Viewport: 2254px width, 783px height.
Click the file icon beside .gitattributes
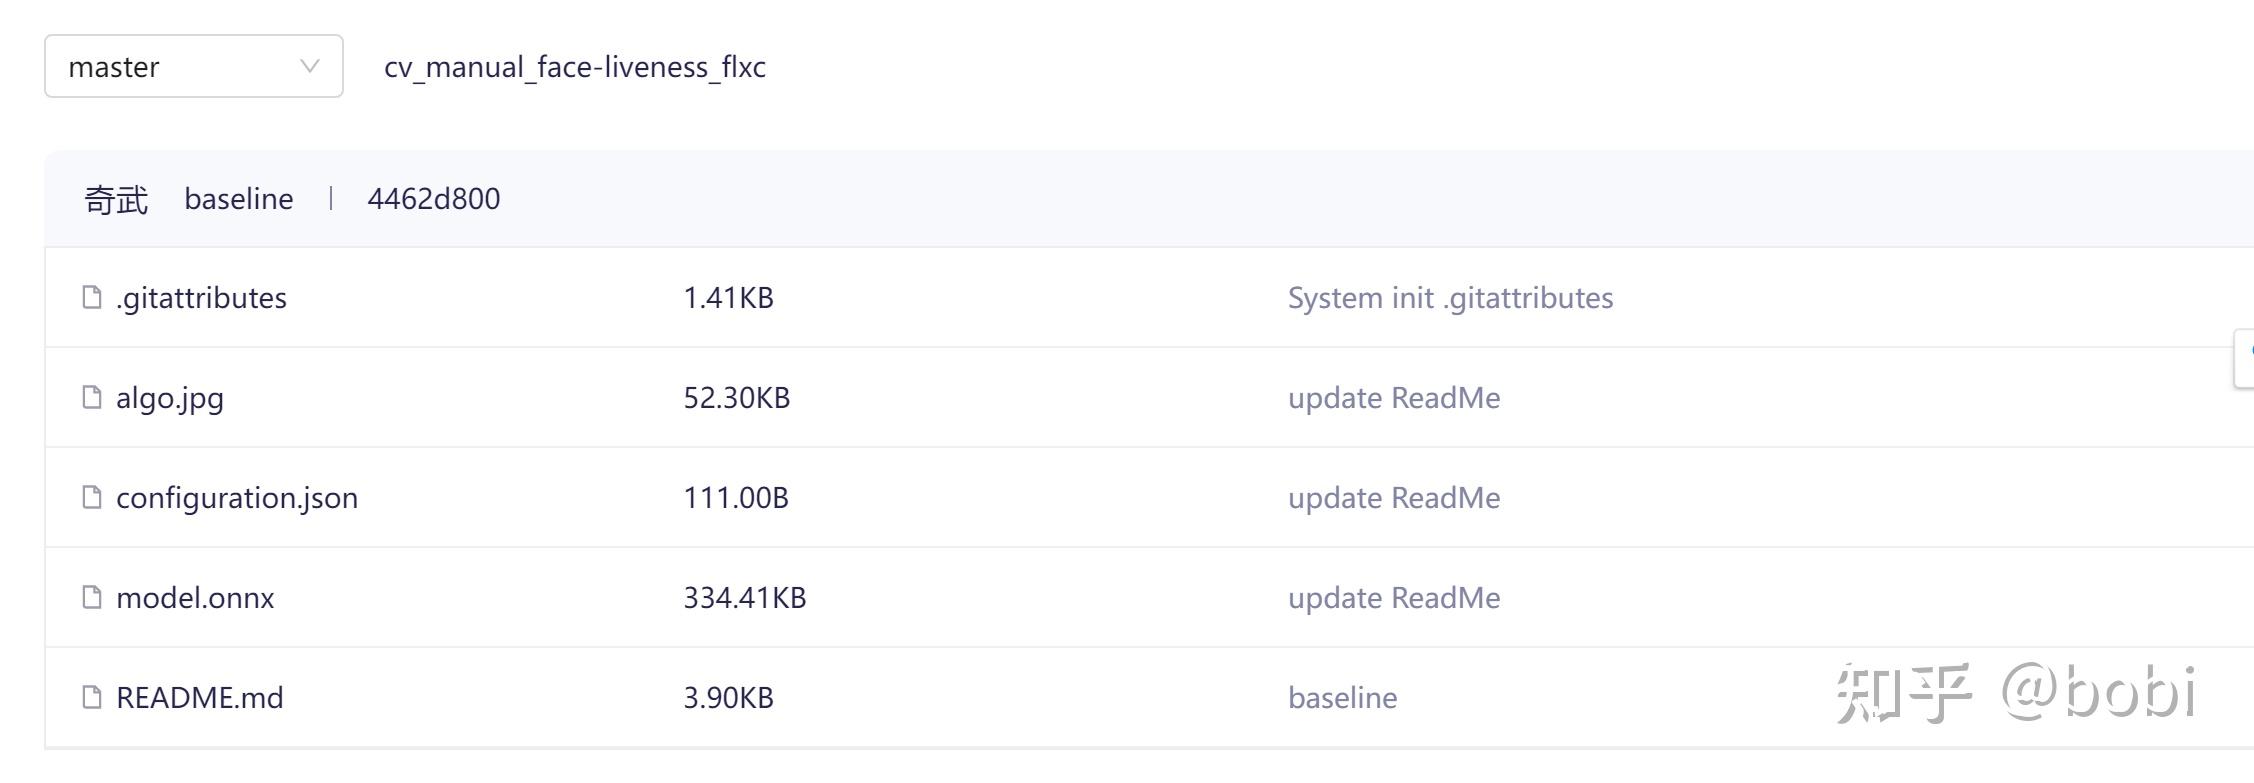(x=92, y=297)
